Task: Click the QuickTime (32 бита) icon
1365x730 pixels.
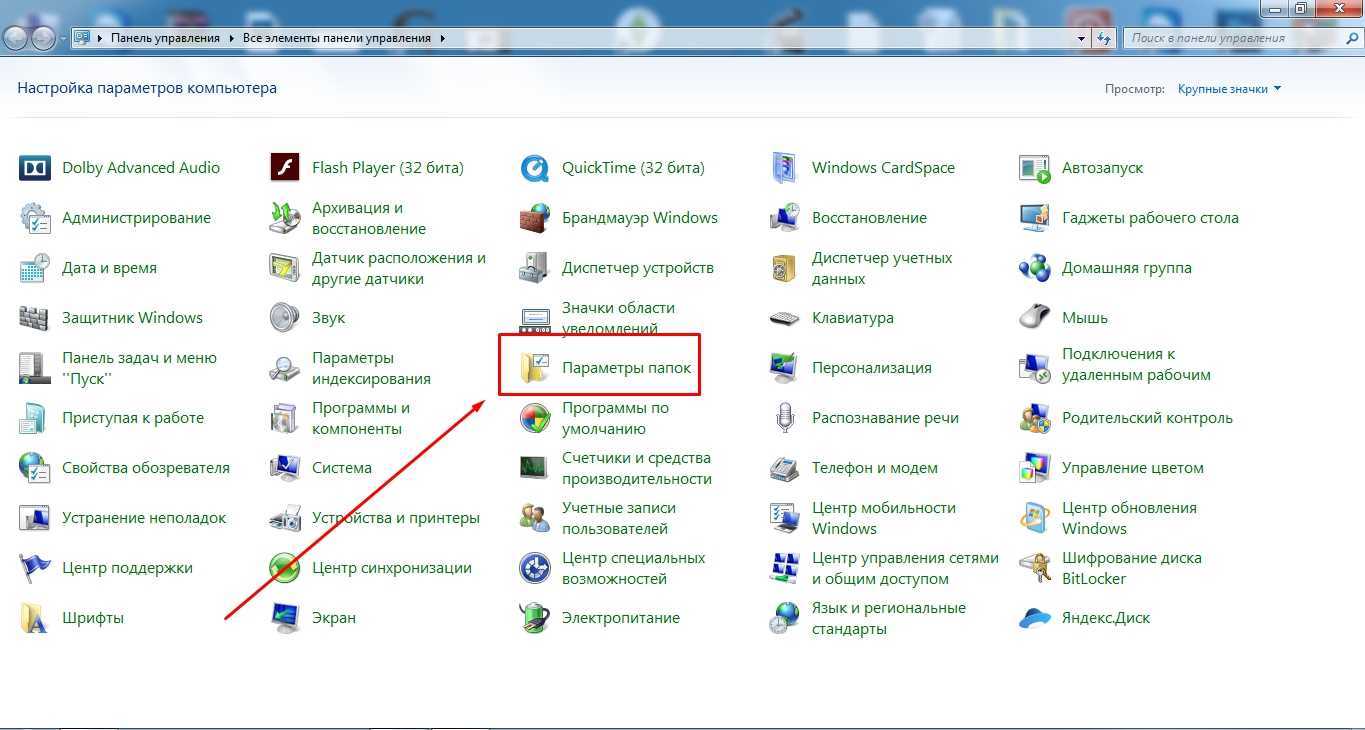Action: pyautogui.click(x=535, y=168)
